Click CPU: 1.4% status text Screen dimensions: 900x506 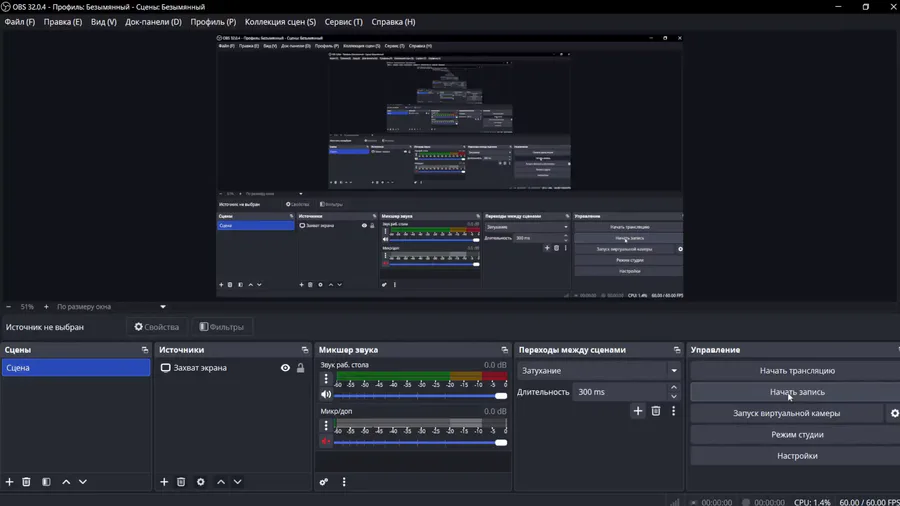click(812, 502)
